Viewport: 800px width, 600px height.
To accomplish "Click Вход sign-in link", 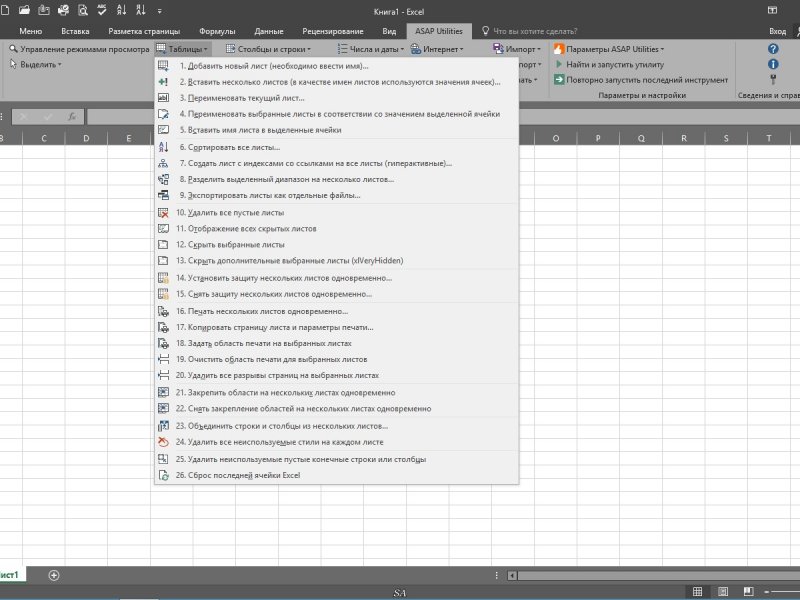I will pyautogui.click(x=778, y=31).
